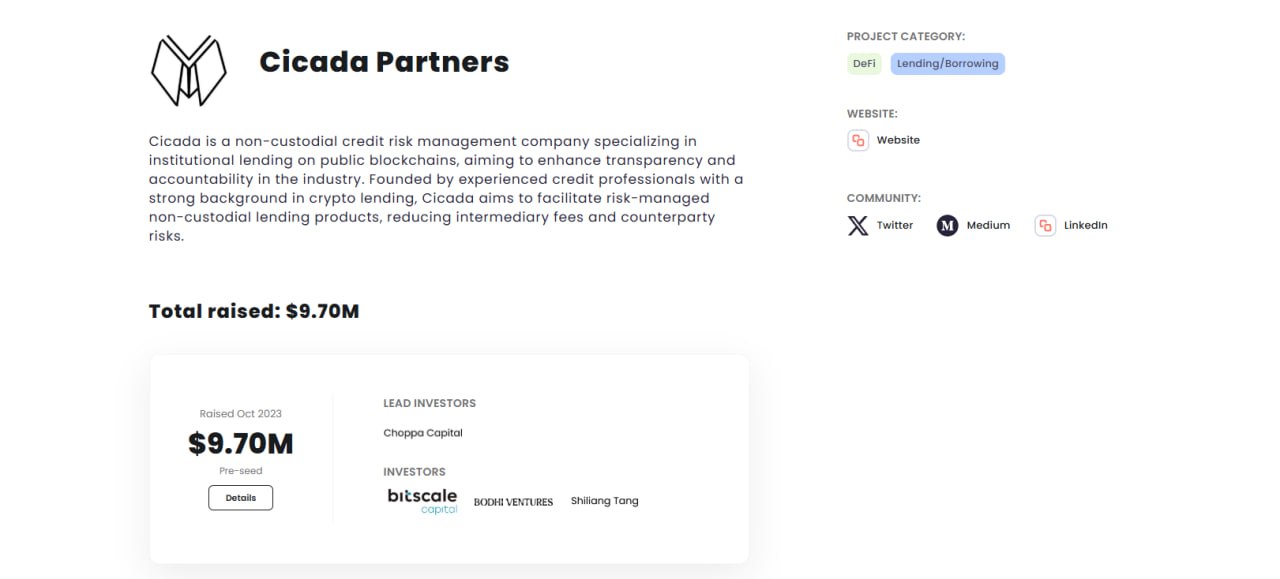Open the LinkedIn community link
The width and height of the screenshot is (1280, 579).
click(x=1085, y=225)
